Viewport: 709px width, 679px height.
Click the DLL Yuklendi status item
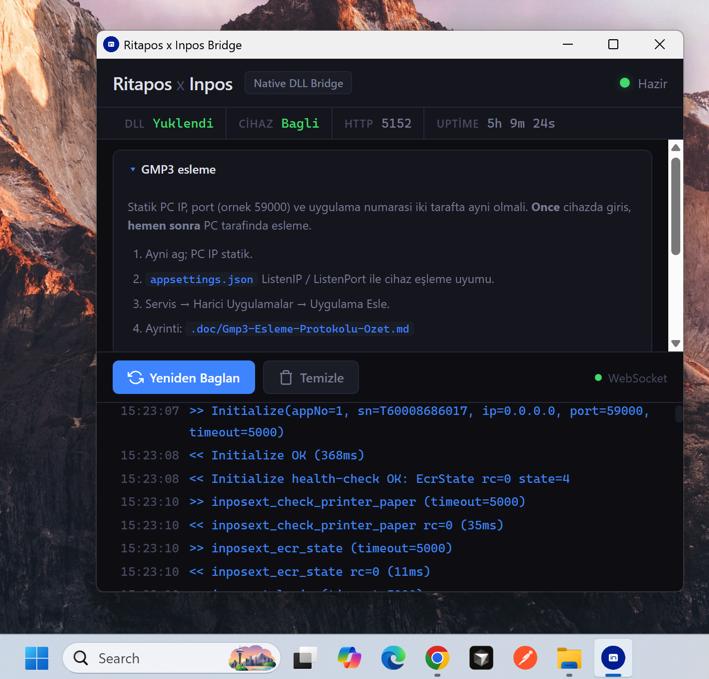[x=168, y=124]
